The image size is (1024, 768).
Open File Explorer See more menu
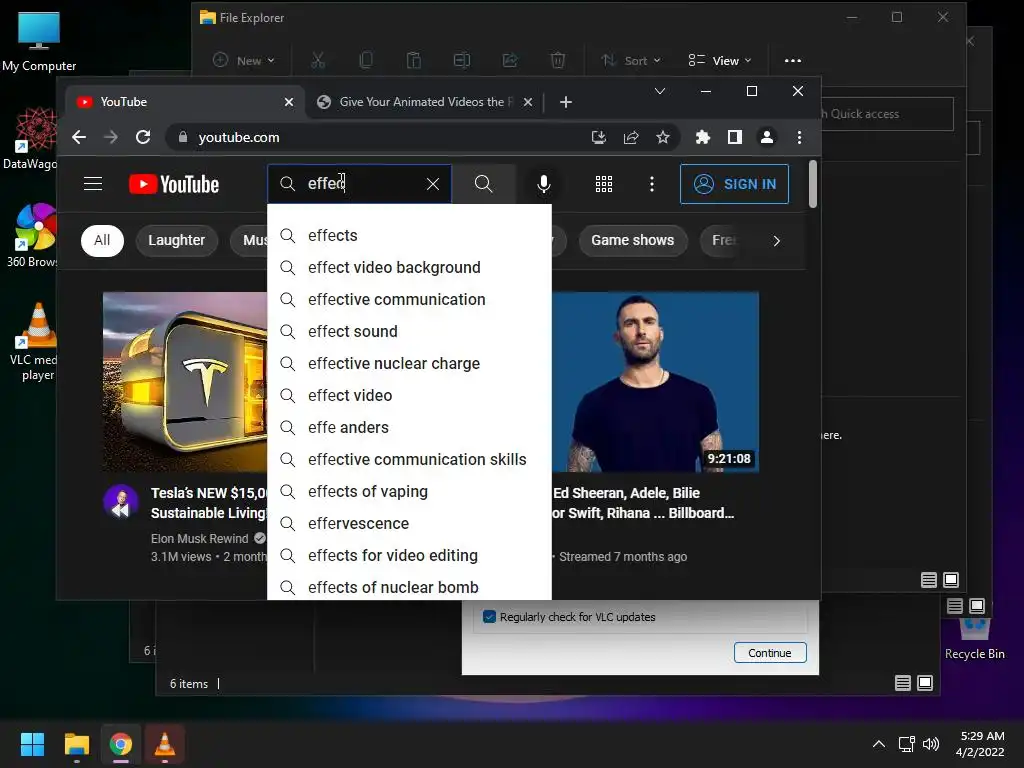793,61
